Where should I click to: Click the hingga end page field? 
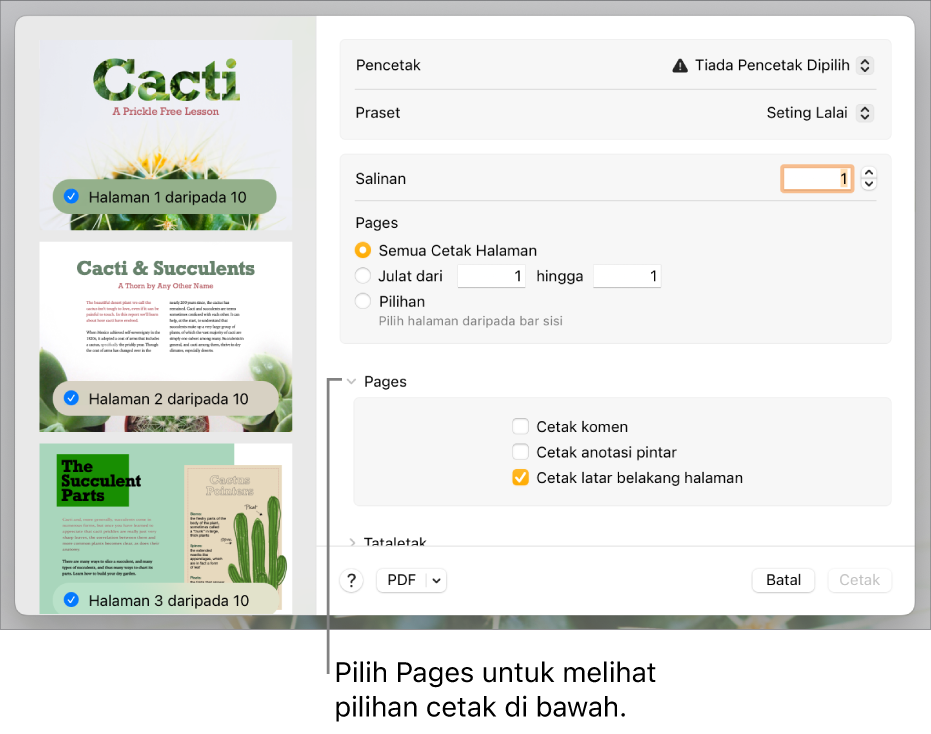point(627,276)
